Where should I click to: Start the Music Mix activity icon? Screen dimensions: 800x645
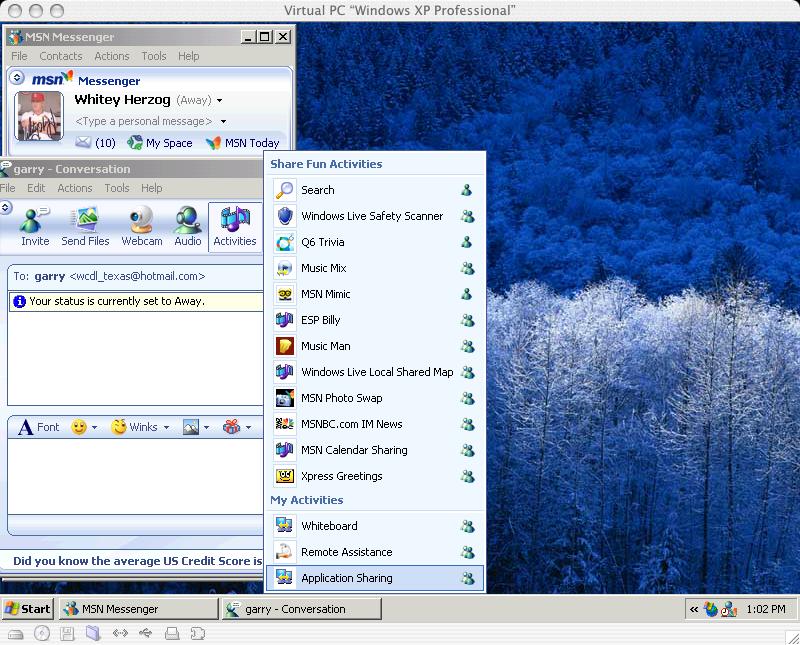click(285, 268)
